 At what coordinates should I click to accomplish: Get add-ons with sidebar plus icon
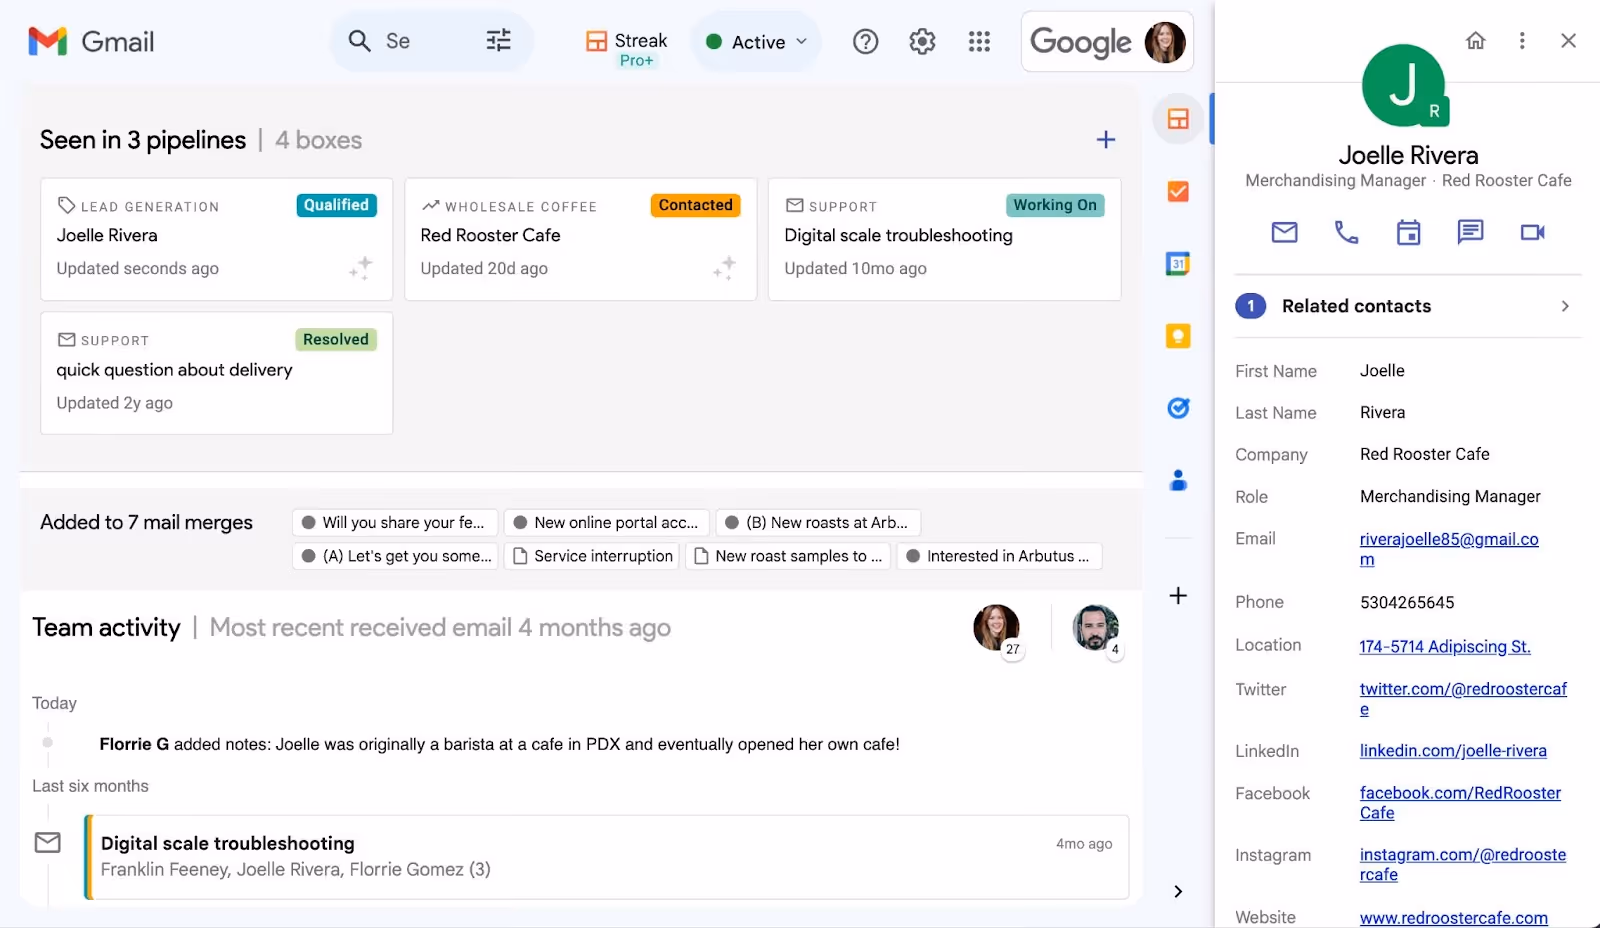tap(1178, 596)
